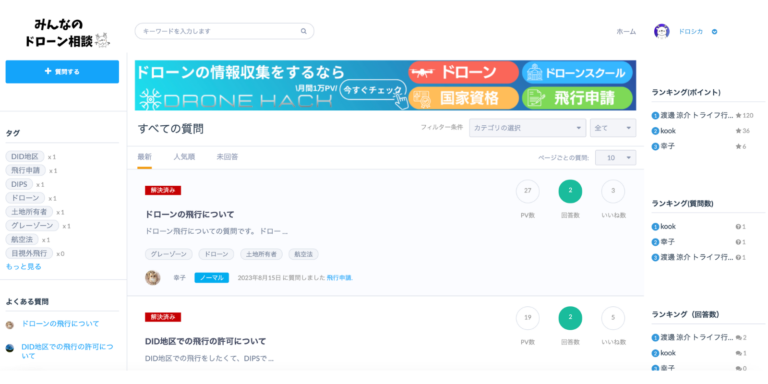Open ドローンの飛行について under よくある質問
The height and width of the screenshot is (384, 768).
coord(60,324)
